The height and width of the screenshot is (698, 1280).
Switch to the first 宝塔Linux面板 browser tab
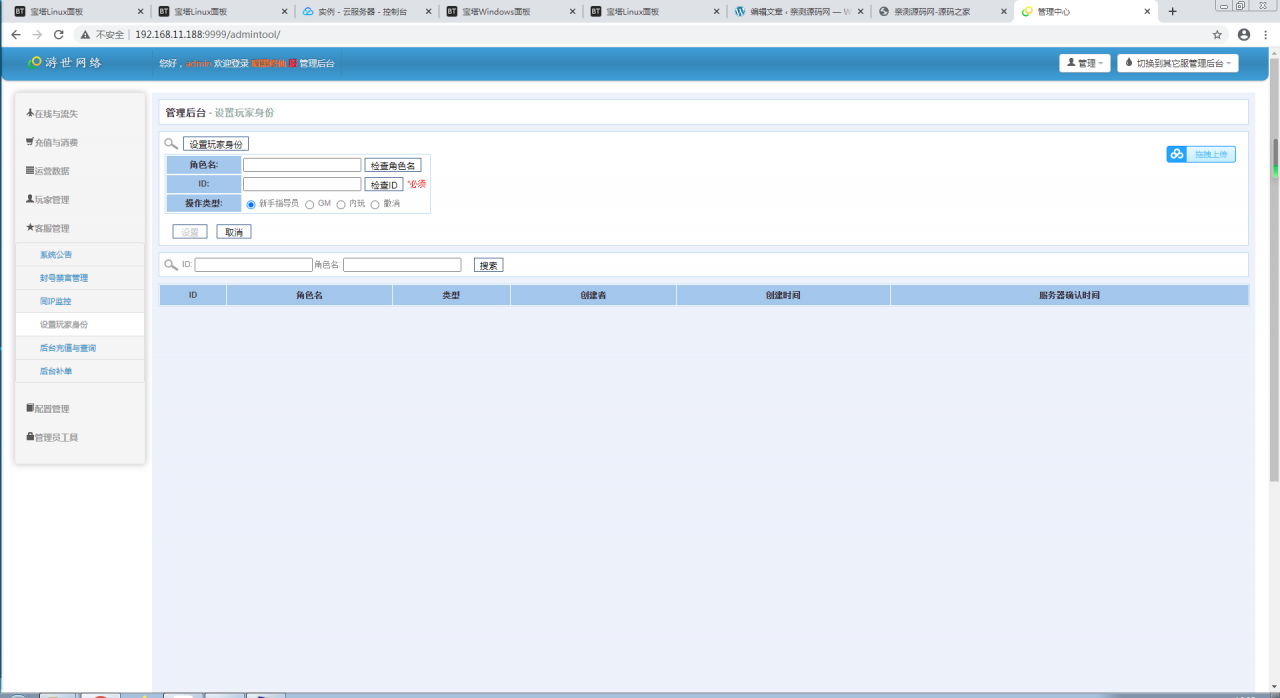[78, 11]
